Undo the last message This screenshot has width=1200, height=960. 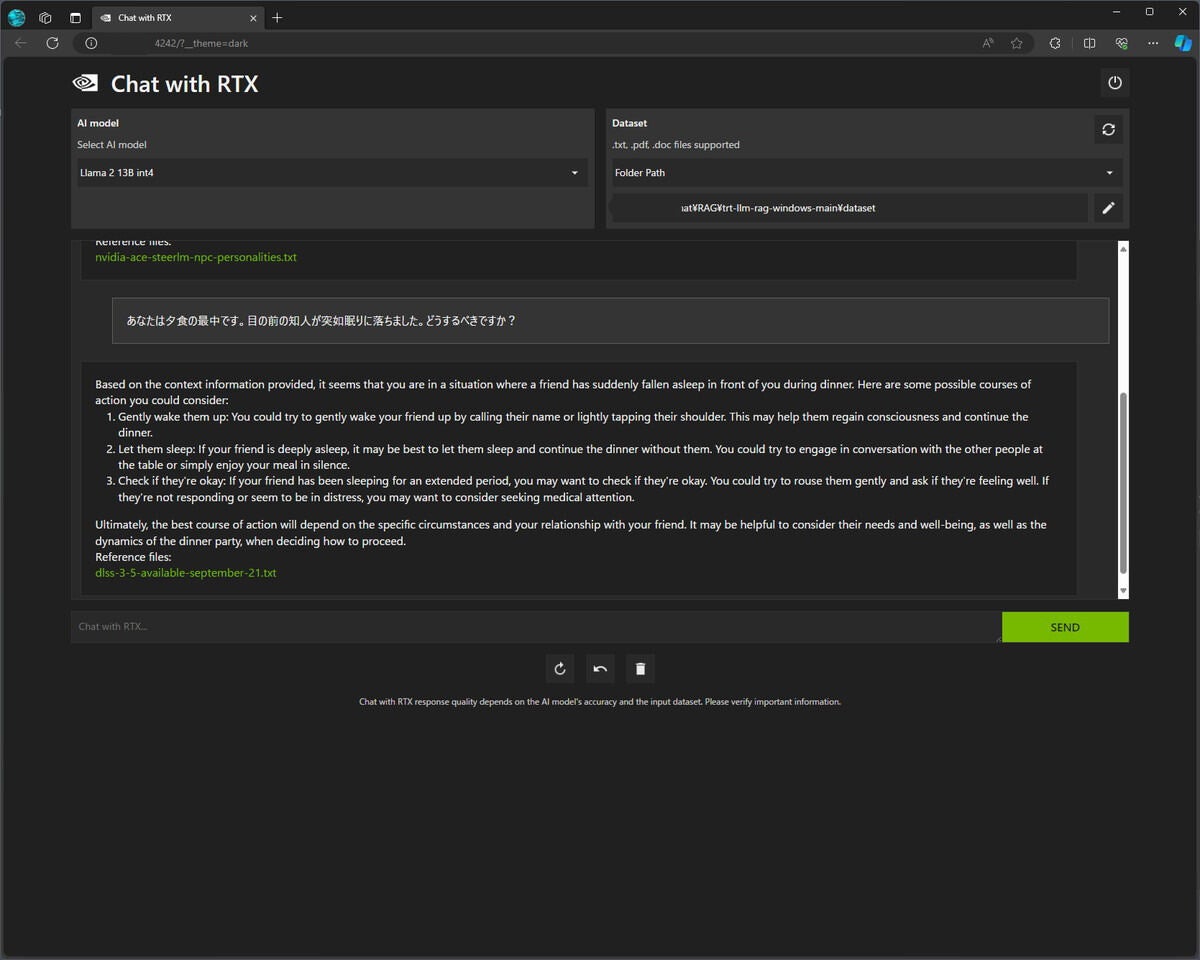coord(599,668)
